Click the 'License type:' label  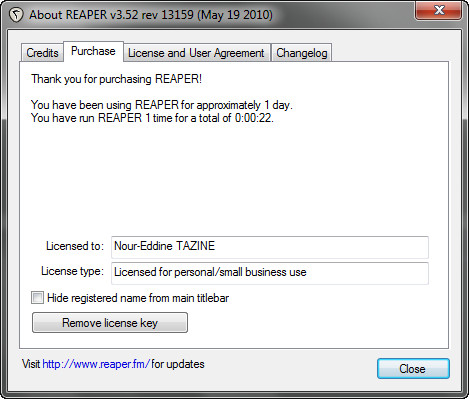72,271
